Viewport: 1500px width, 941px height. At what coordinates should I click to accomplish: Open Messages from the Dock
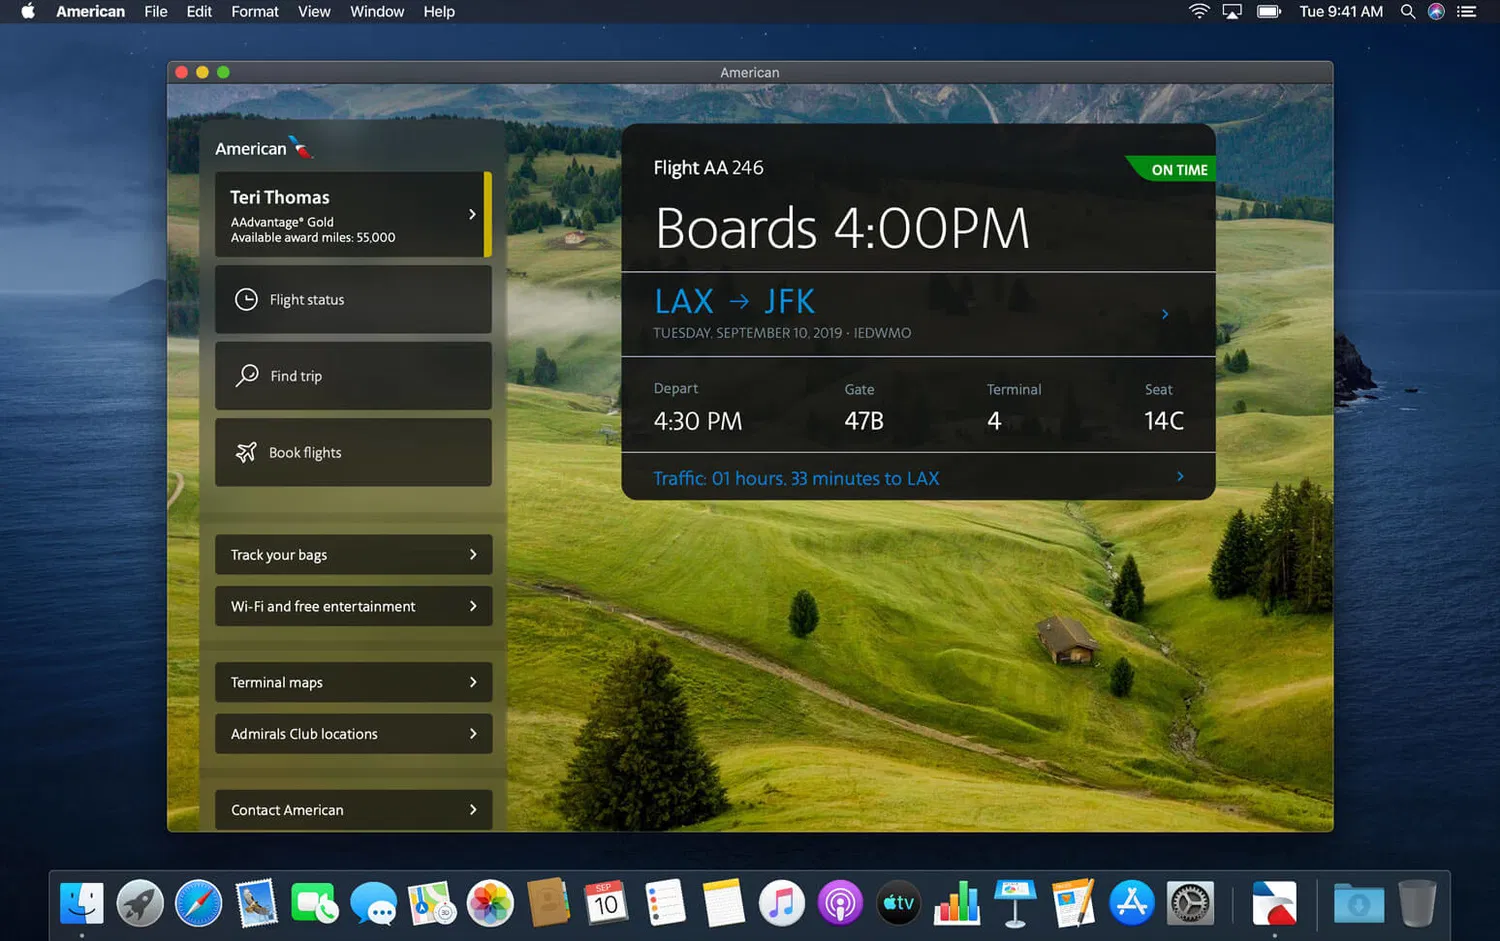[374, 904]
